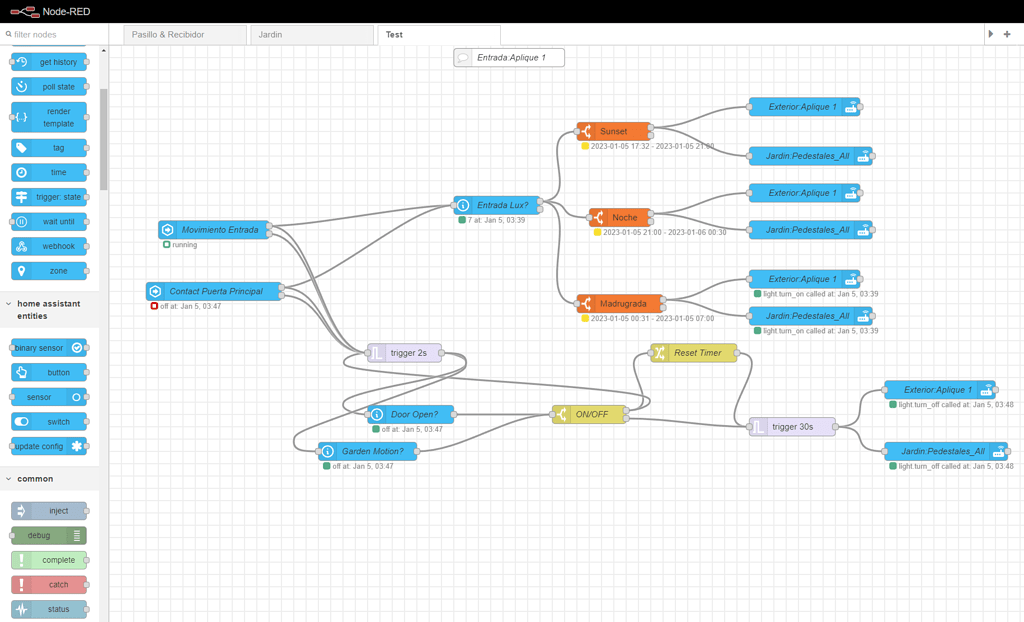Click inside the filter nodes search box
This screenshot has width=1024, height=622.
tap(55, 33)
